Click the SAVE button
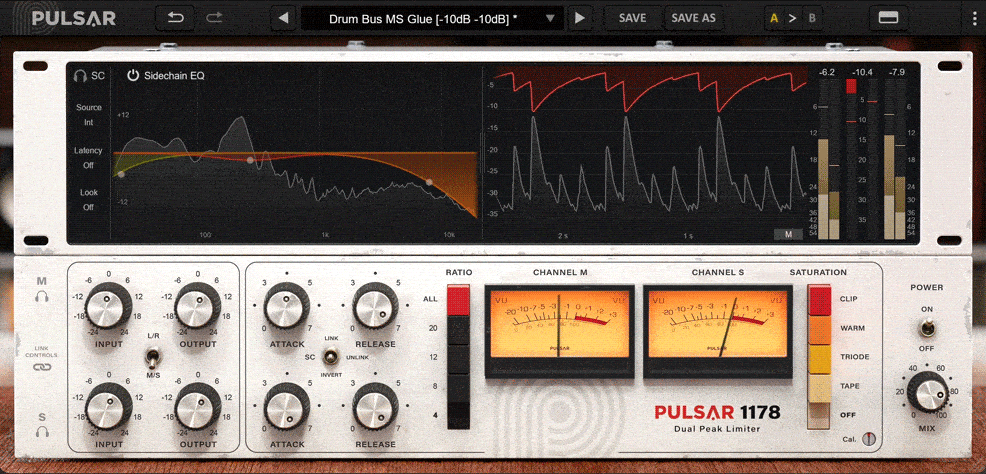Viewport: 986px width, 474px height. (x=633, y=18)
